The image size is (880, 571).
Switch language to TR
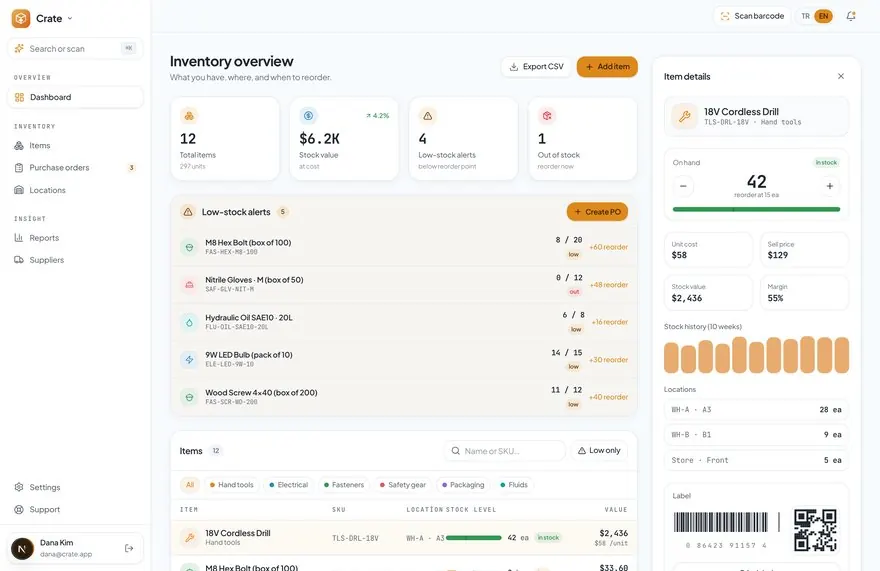click(x=805, y=16)
